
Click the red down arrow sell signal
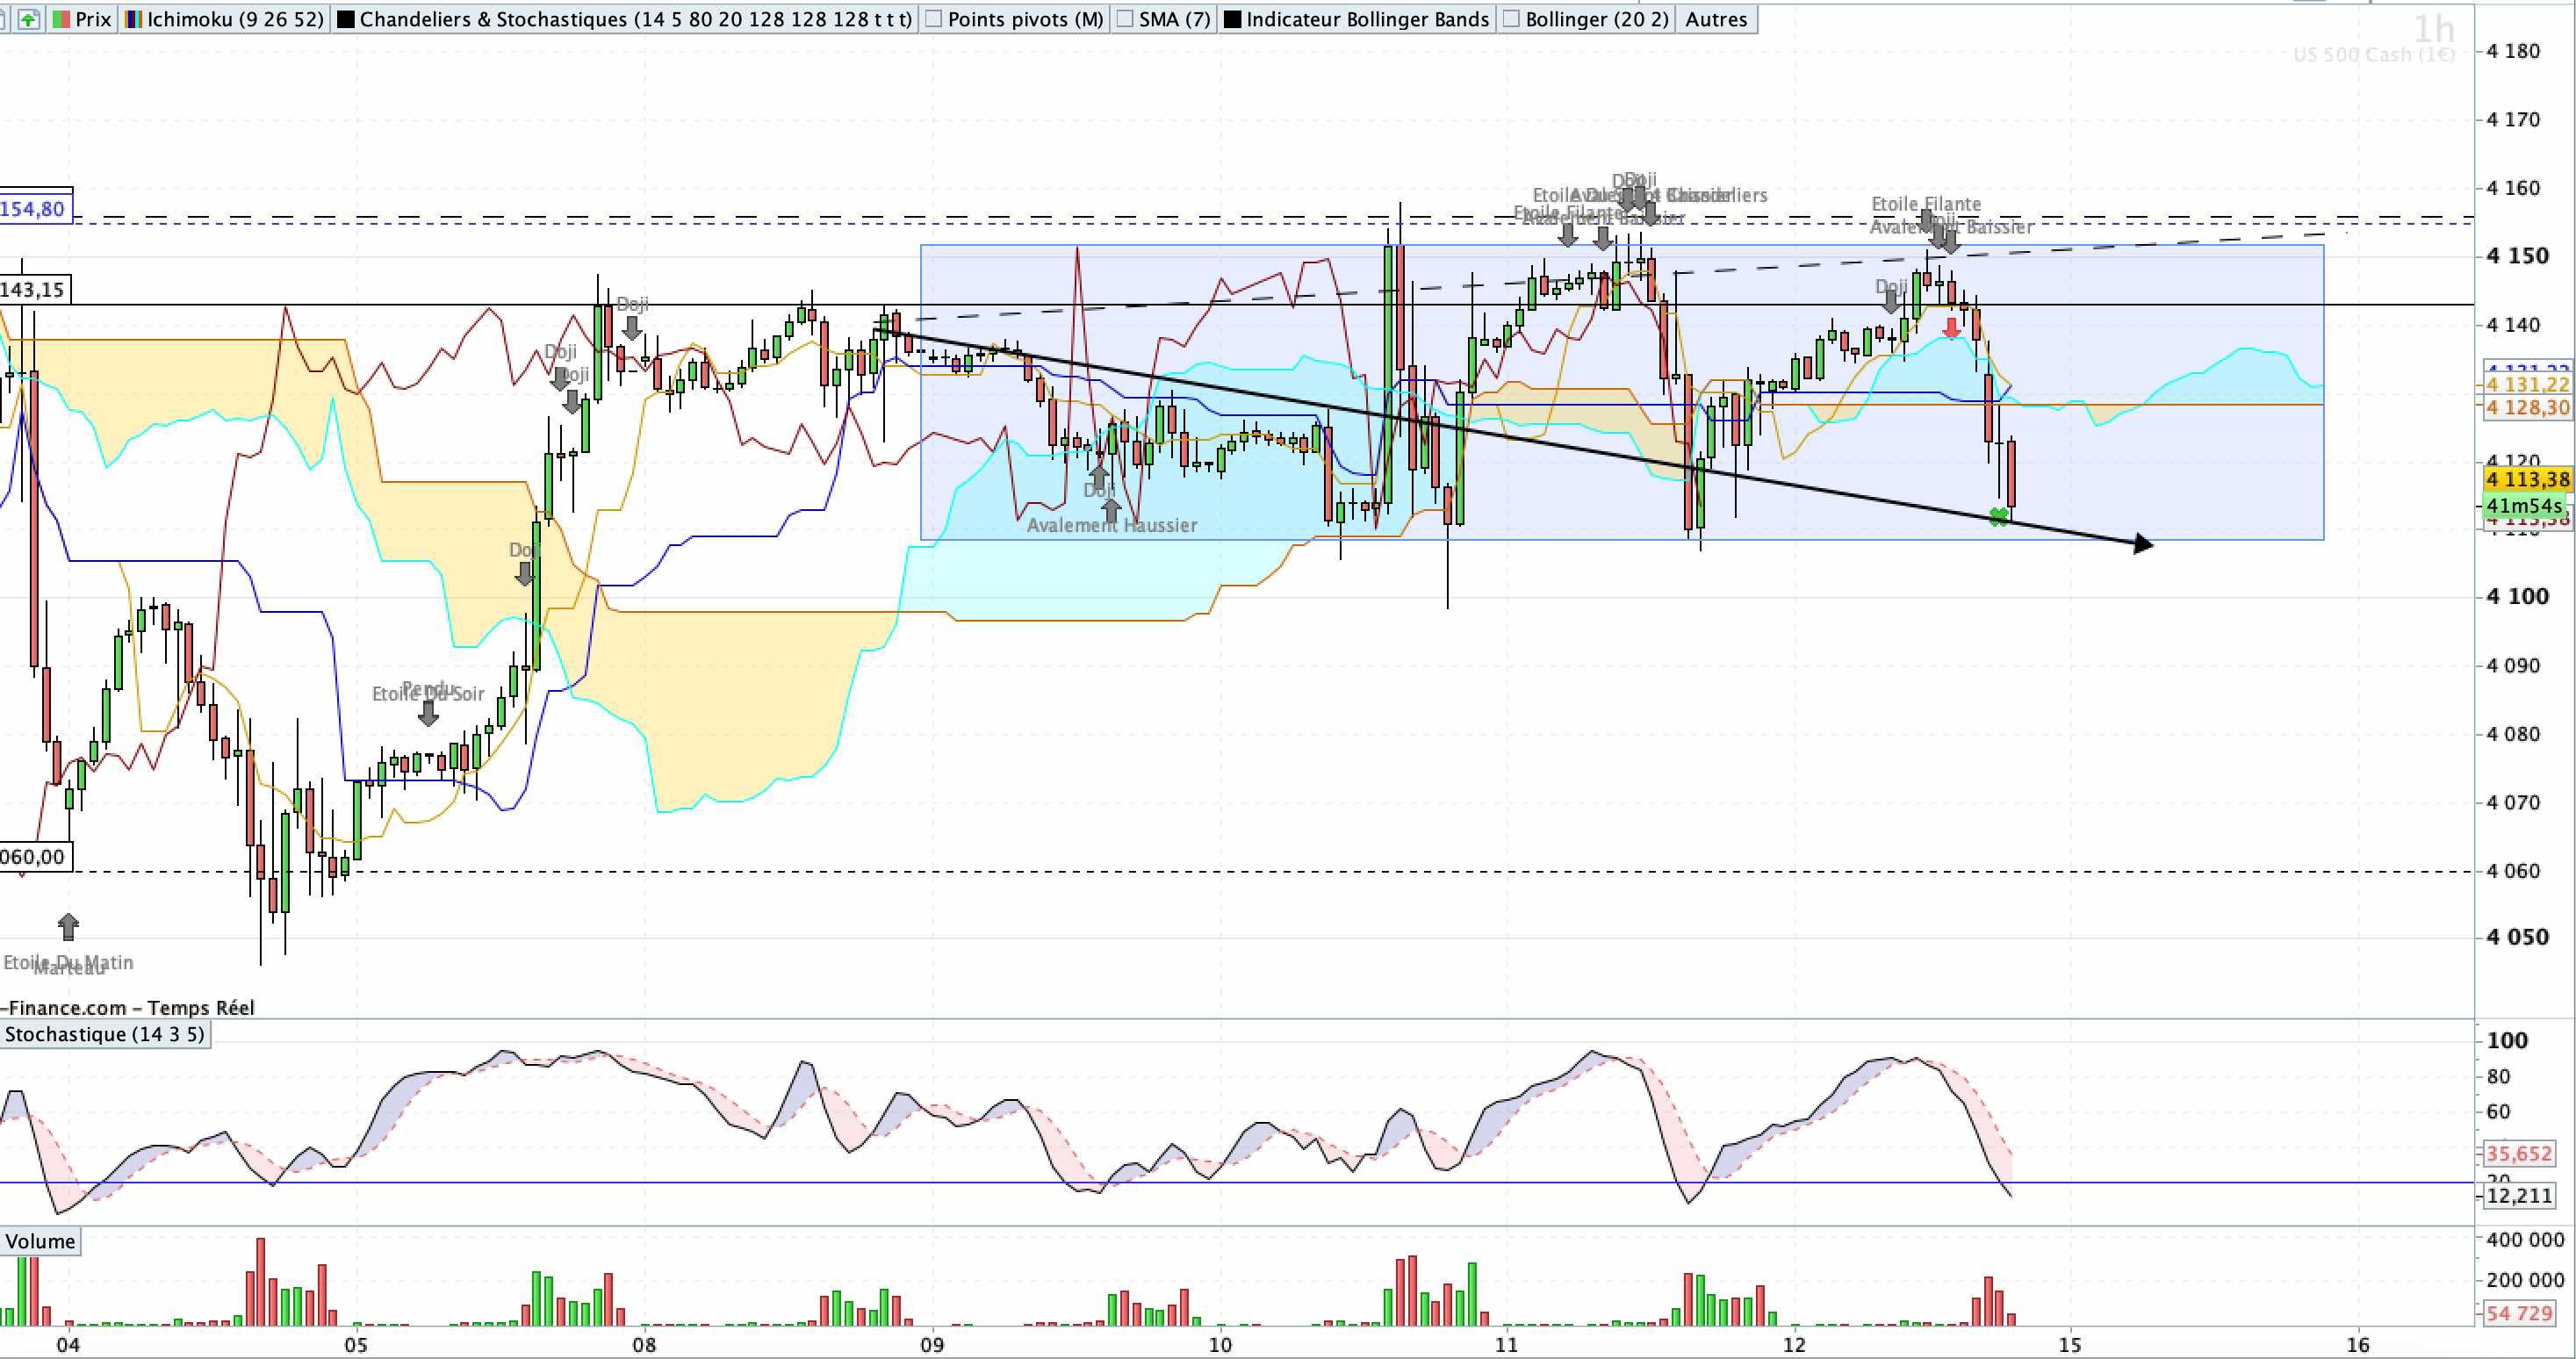pyautogui.click(x=1951, y=327)
